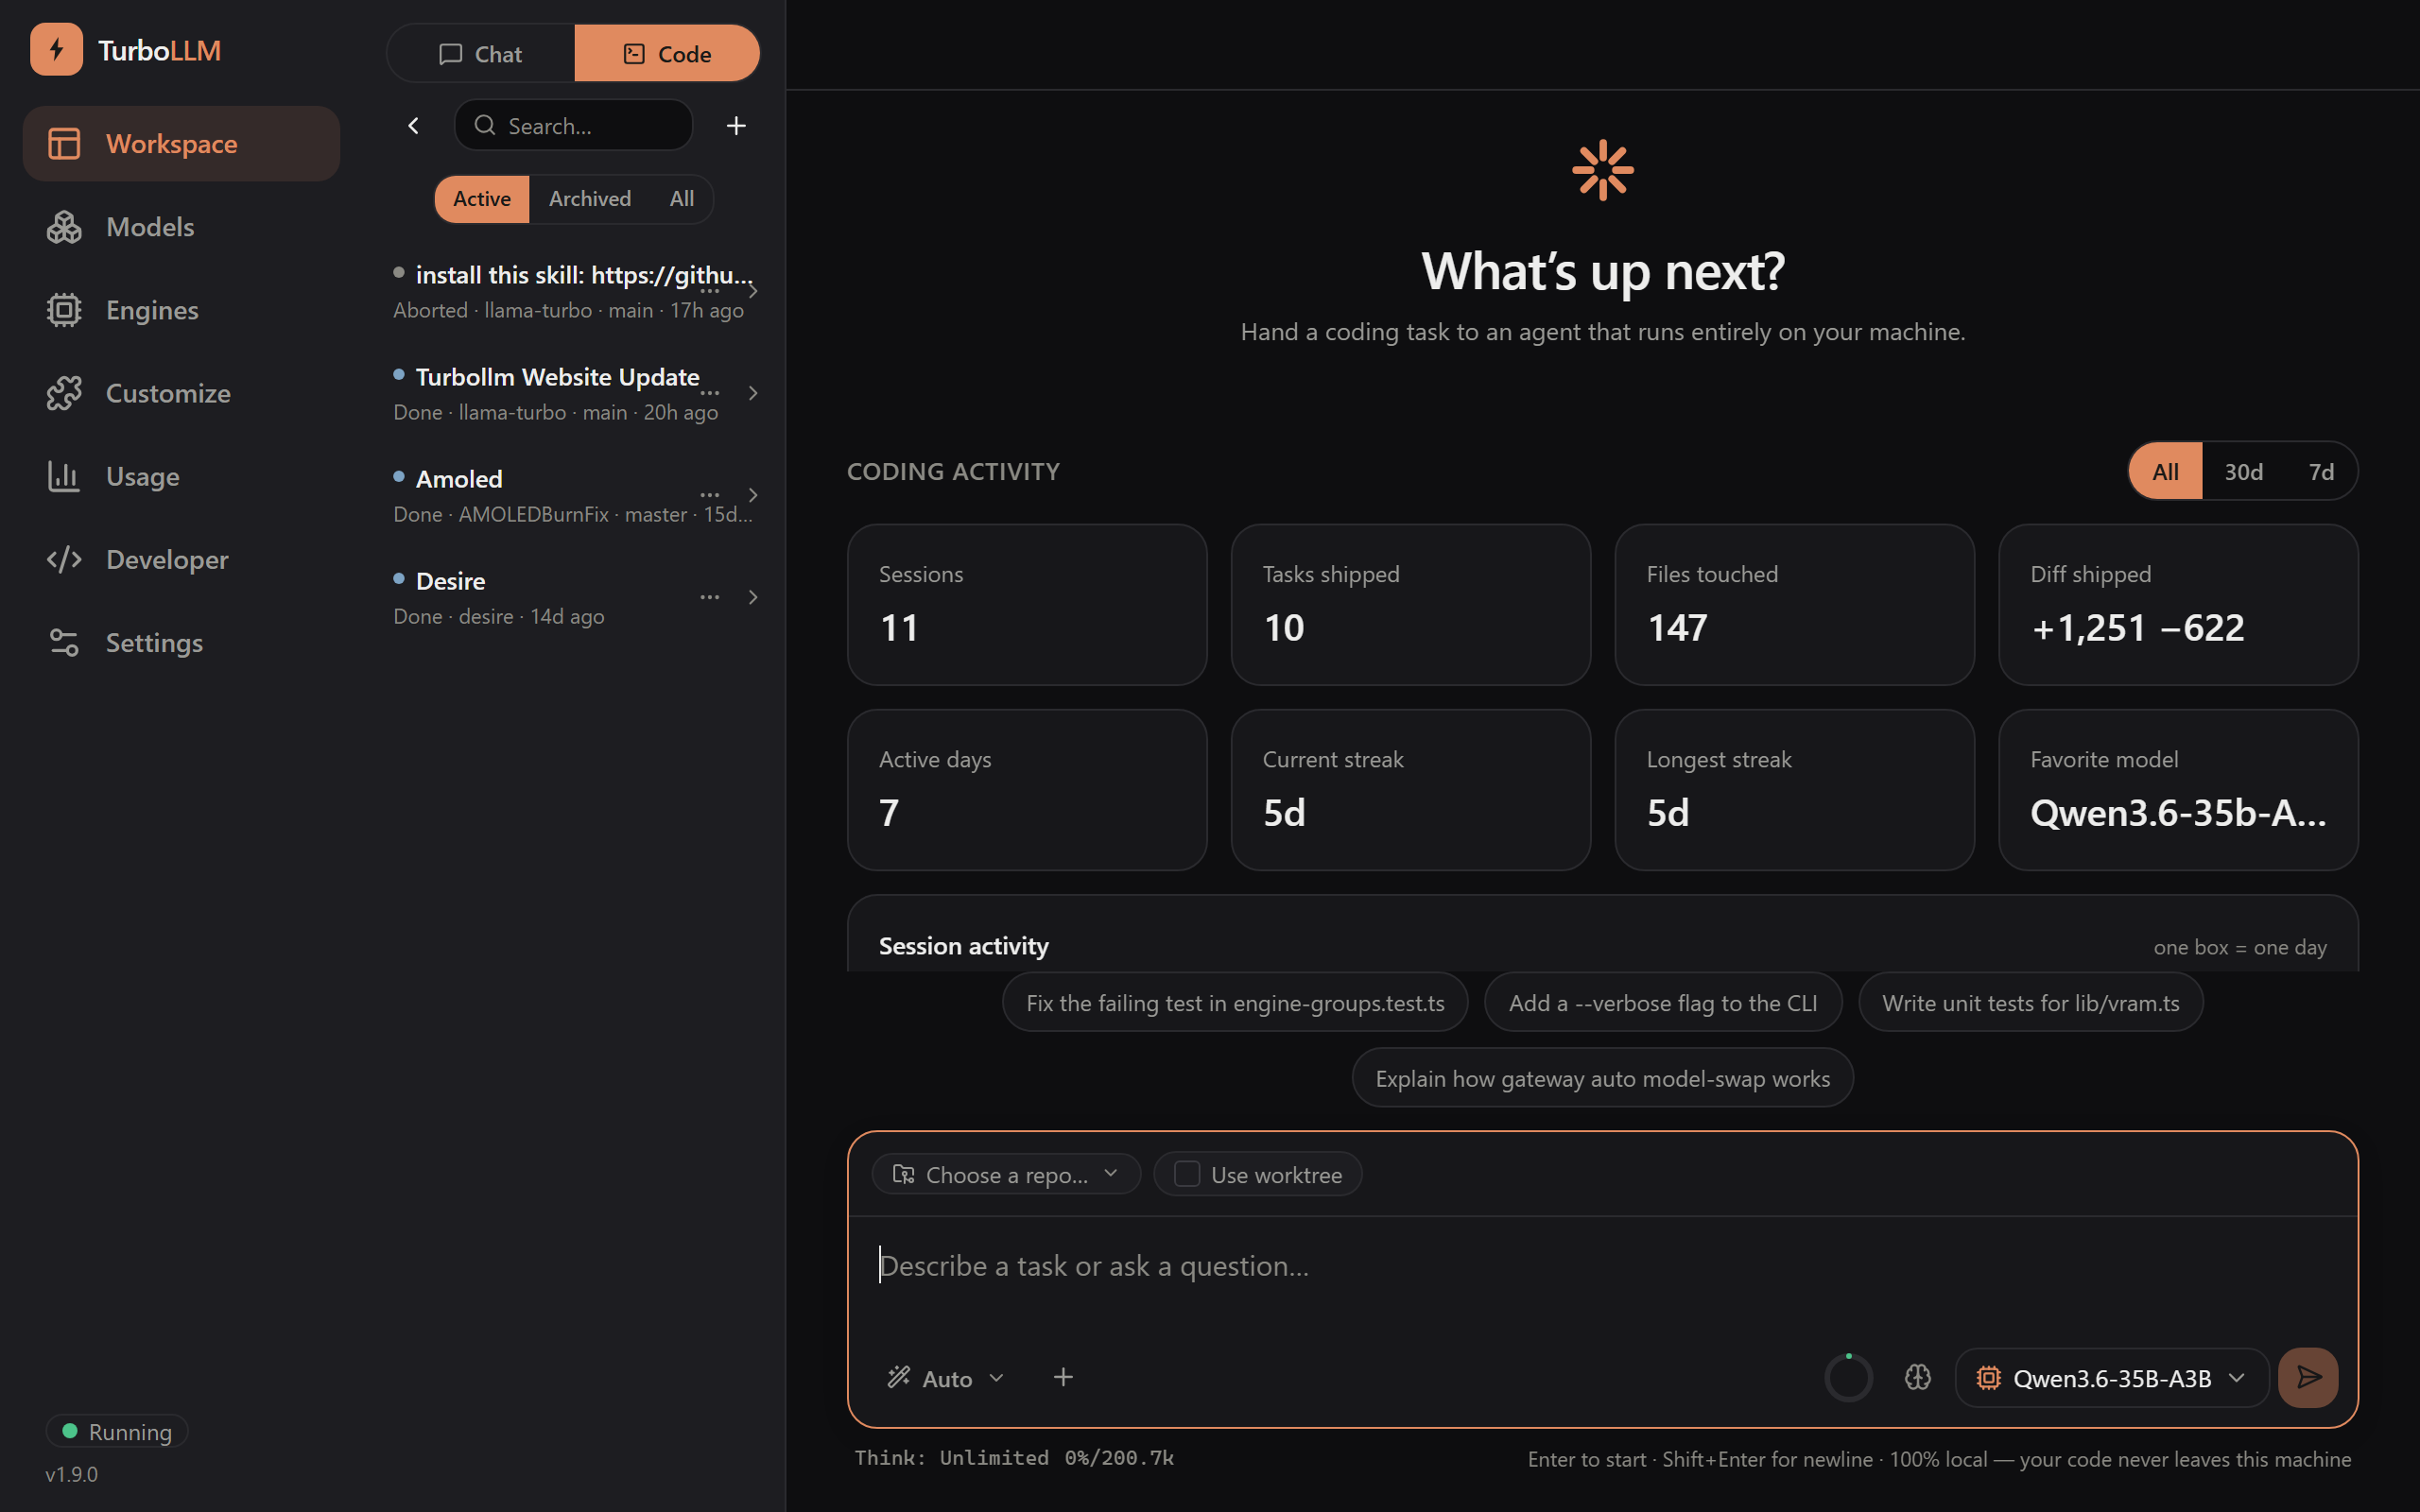This screenshot has width=2420, height=1512.
Task: Click the Think: Unlimited status text
Action: pos(951,1458)
